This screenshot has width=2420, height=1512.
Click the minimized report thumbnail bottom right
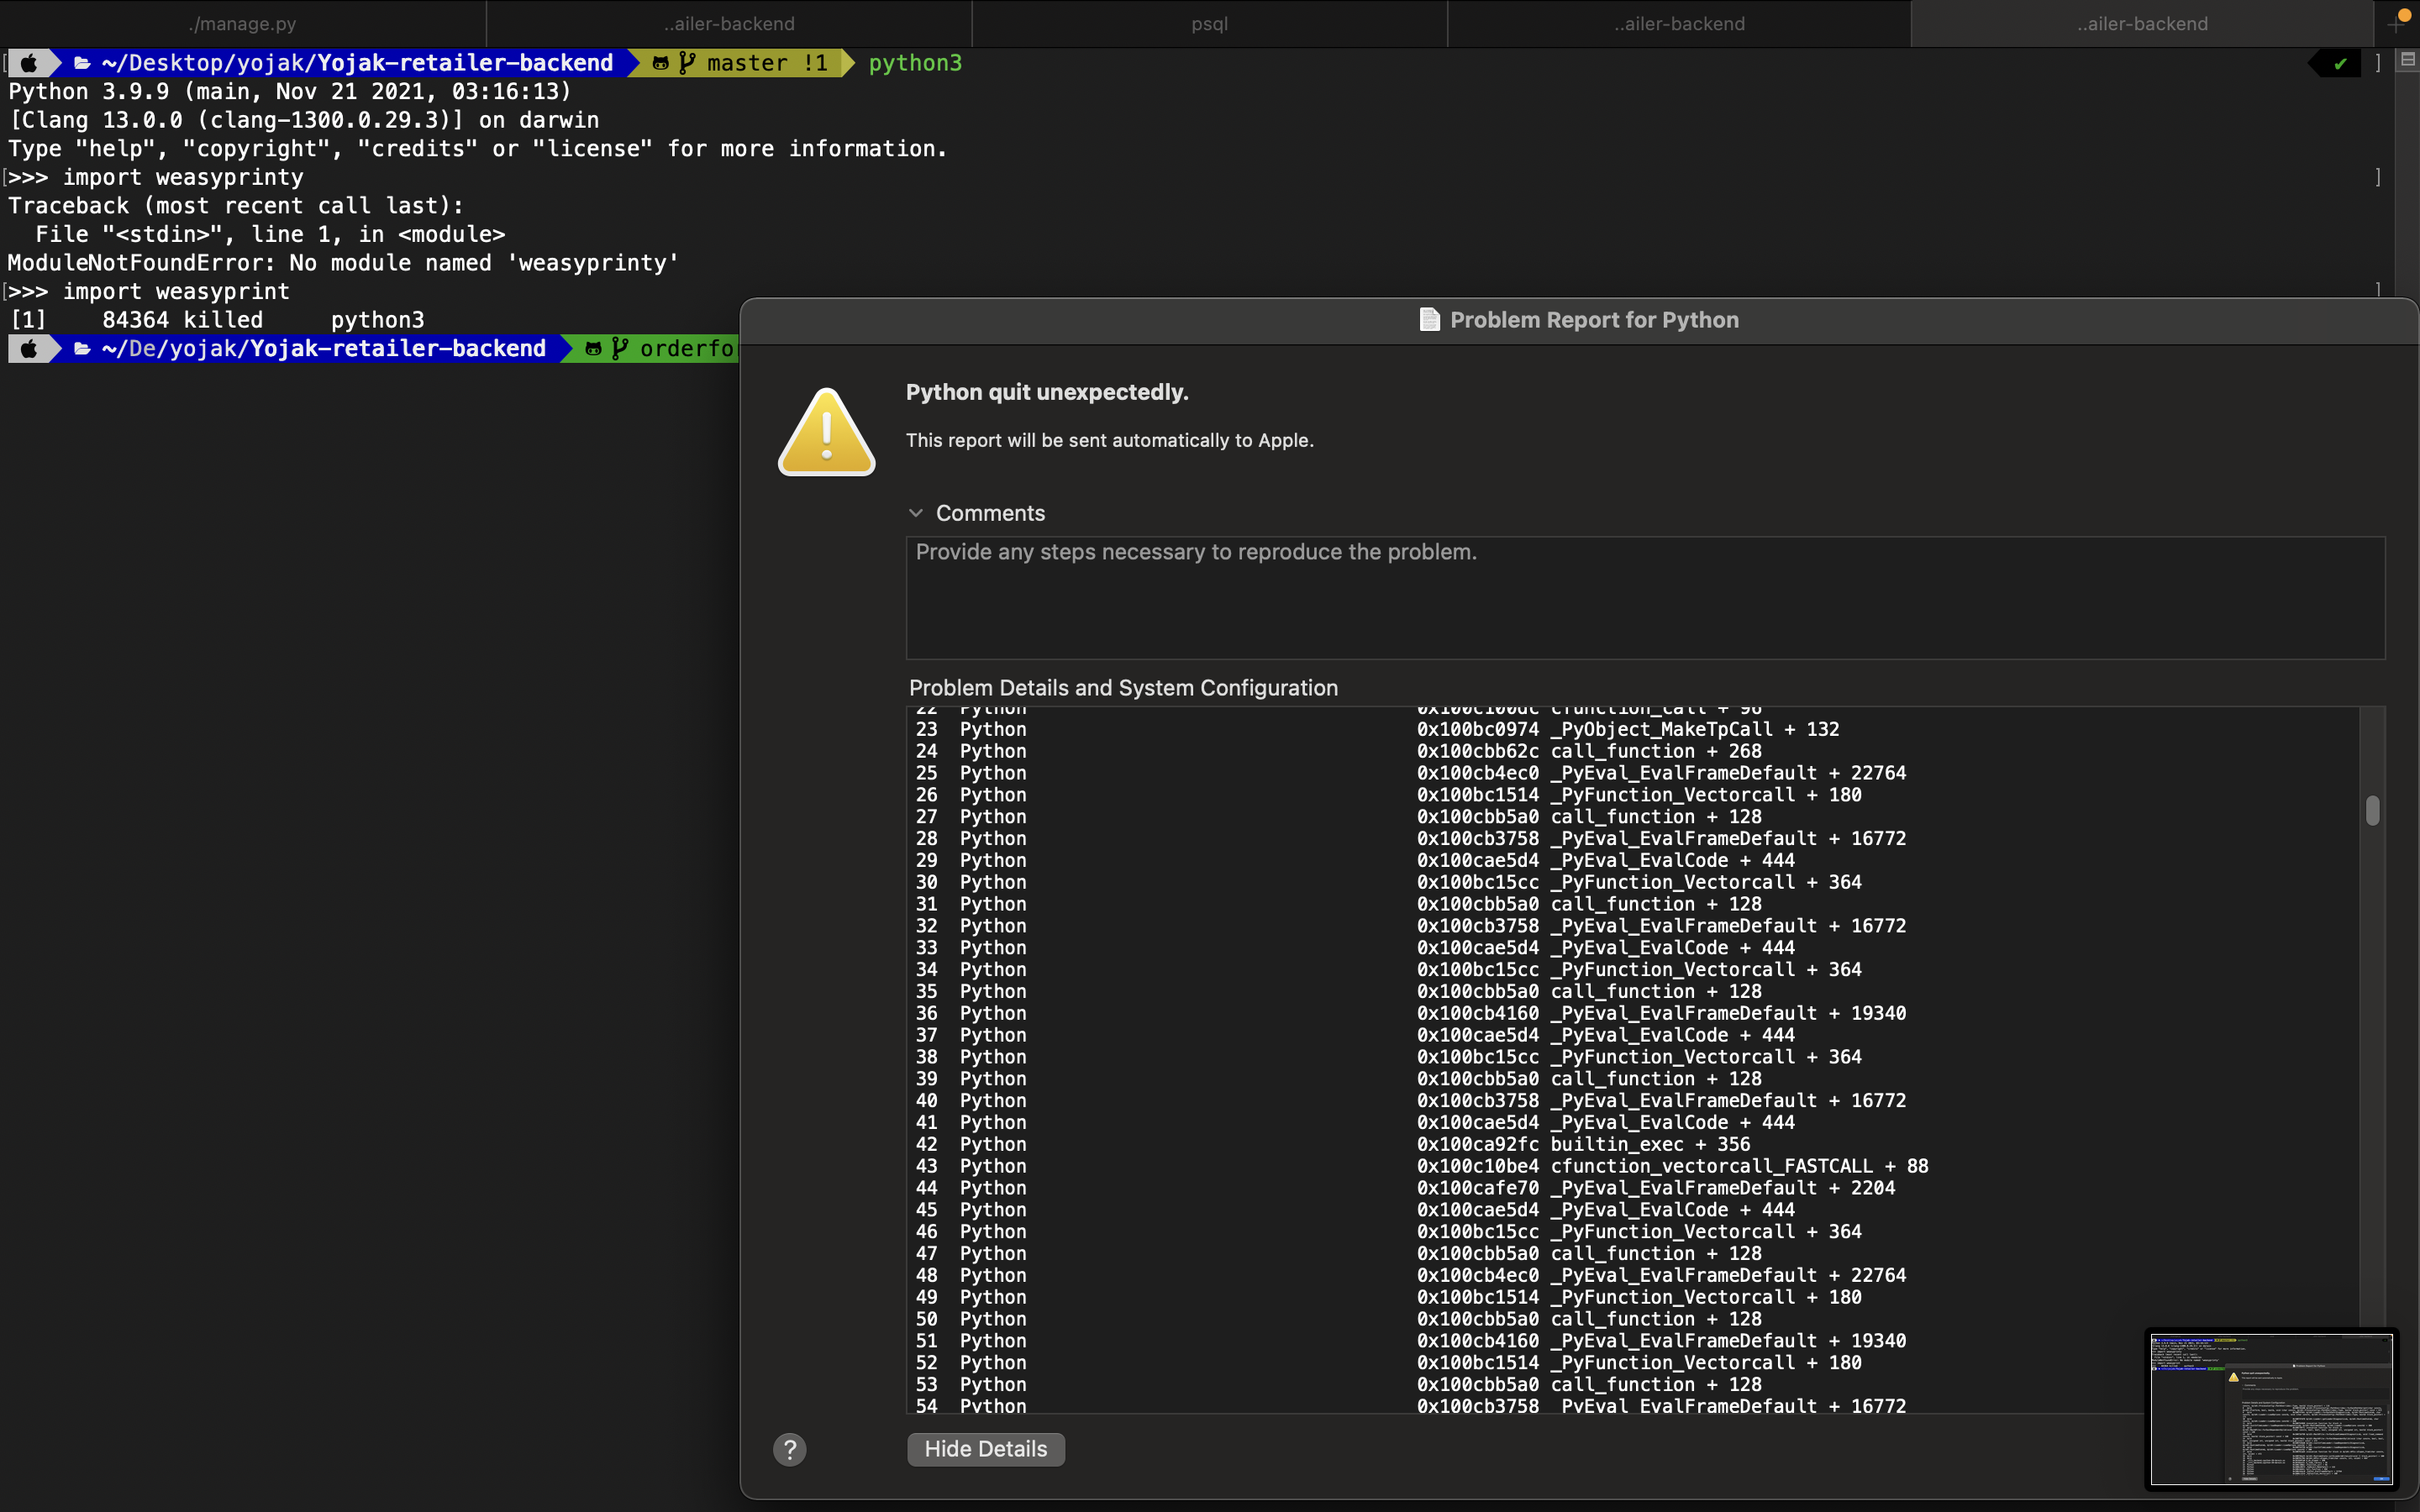click(2270, 1410)
